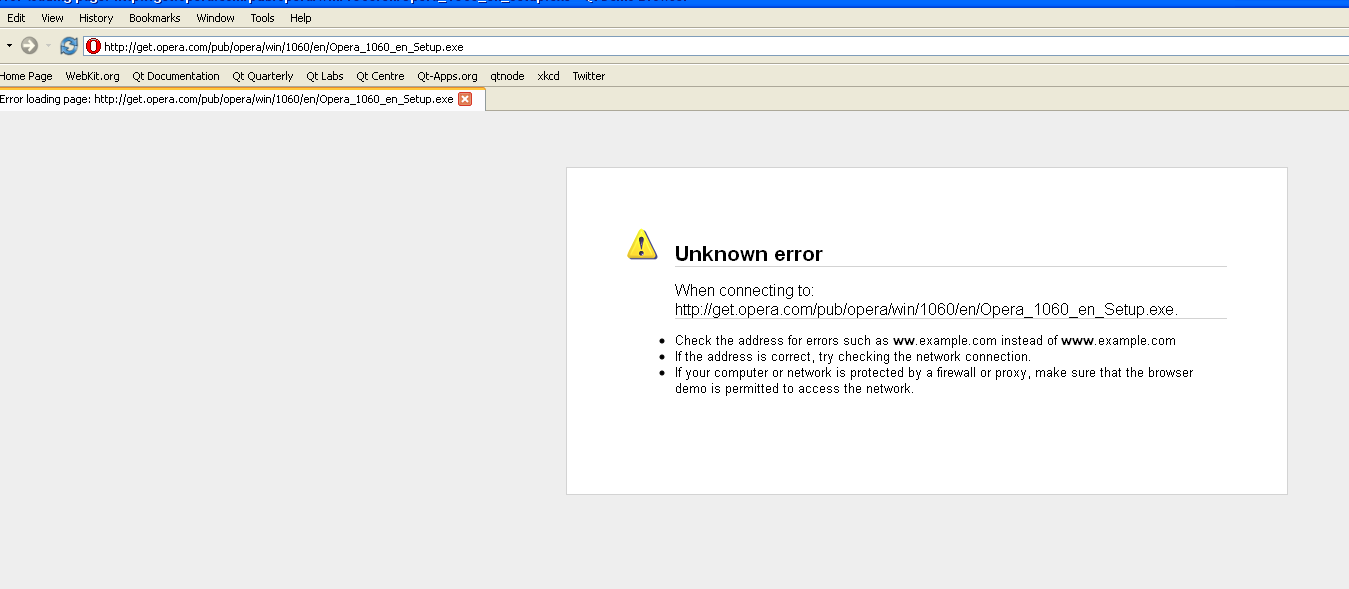Click the 'Unknown error' heading
The image size is (1349, 589).
coord(749,254)
